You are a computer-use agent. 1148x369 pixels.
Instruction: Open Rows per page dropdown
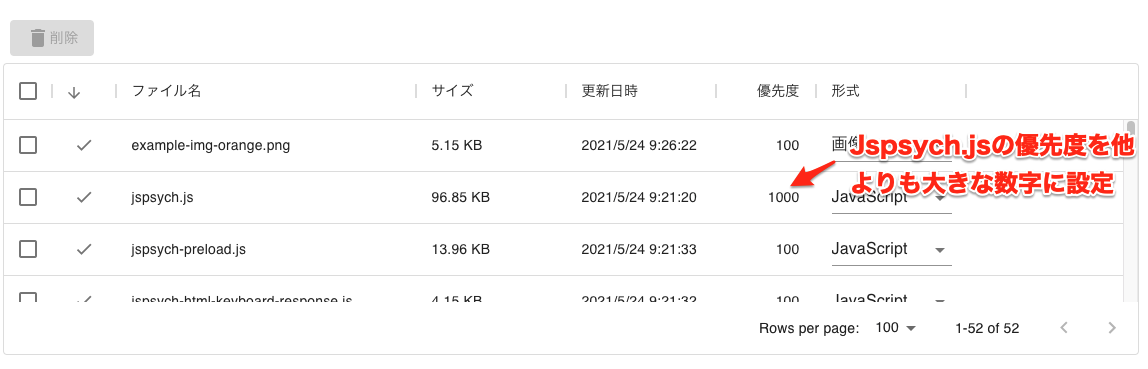(x=896, y=328)
